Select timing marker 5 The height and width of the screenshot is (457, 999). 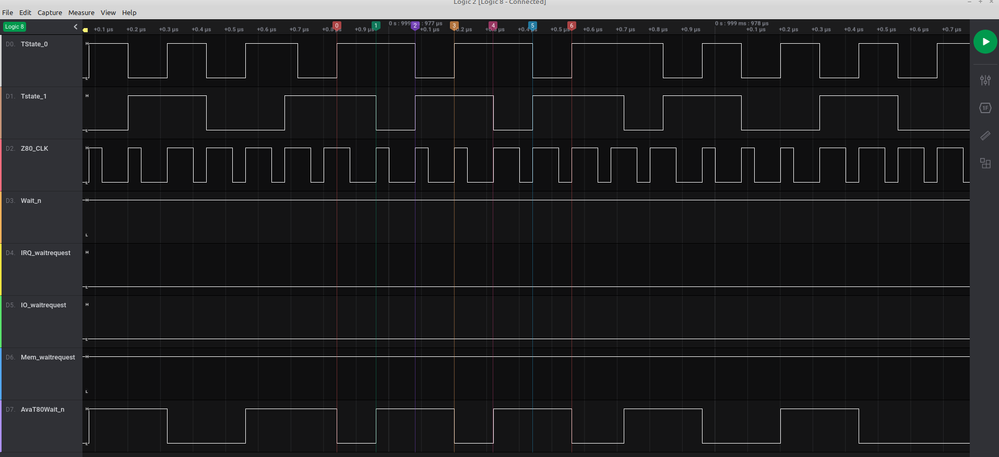[533, 25]
